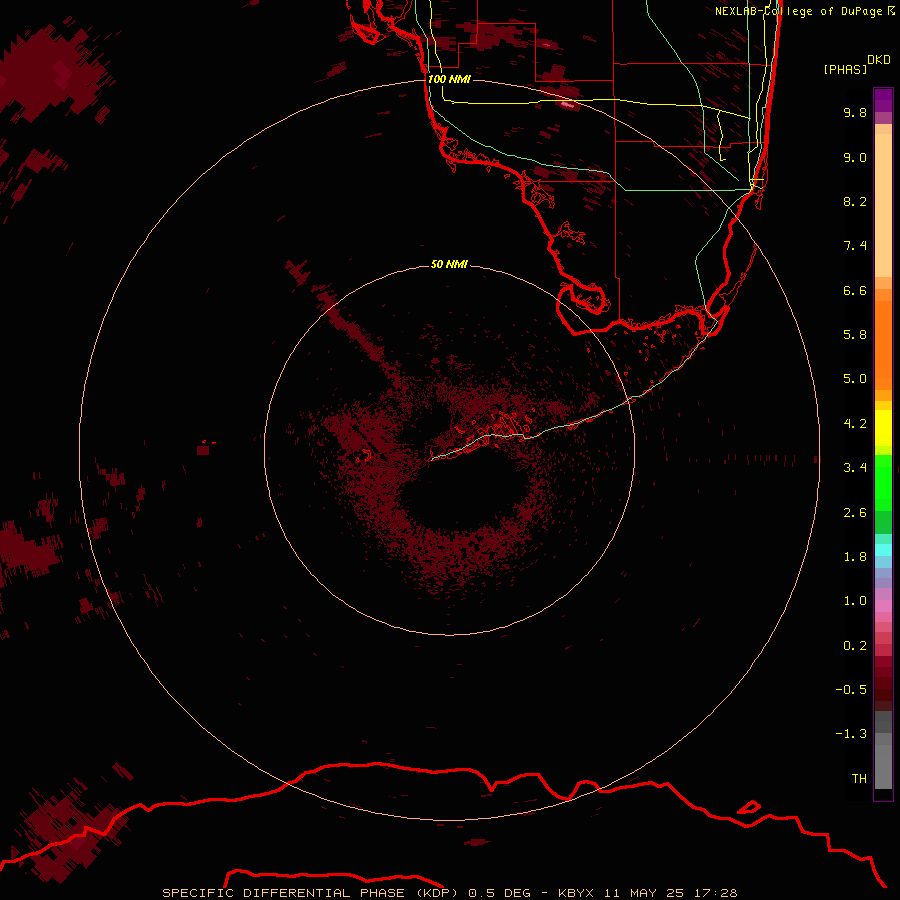Click the 7.4 value on the color scale
Image resolution: width=900 pixels, height=900 pixels.
tap(855, 246)
